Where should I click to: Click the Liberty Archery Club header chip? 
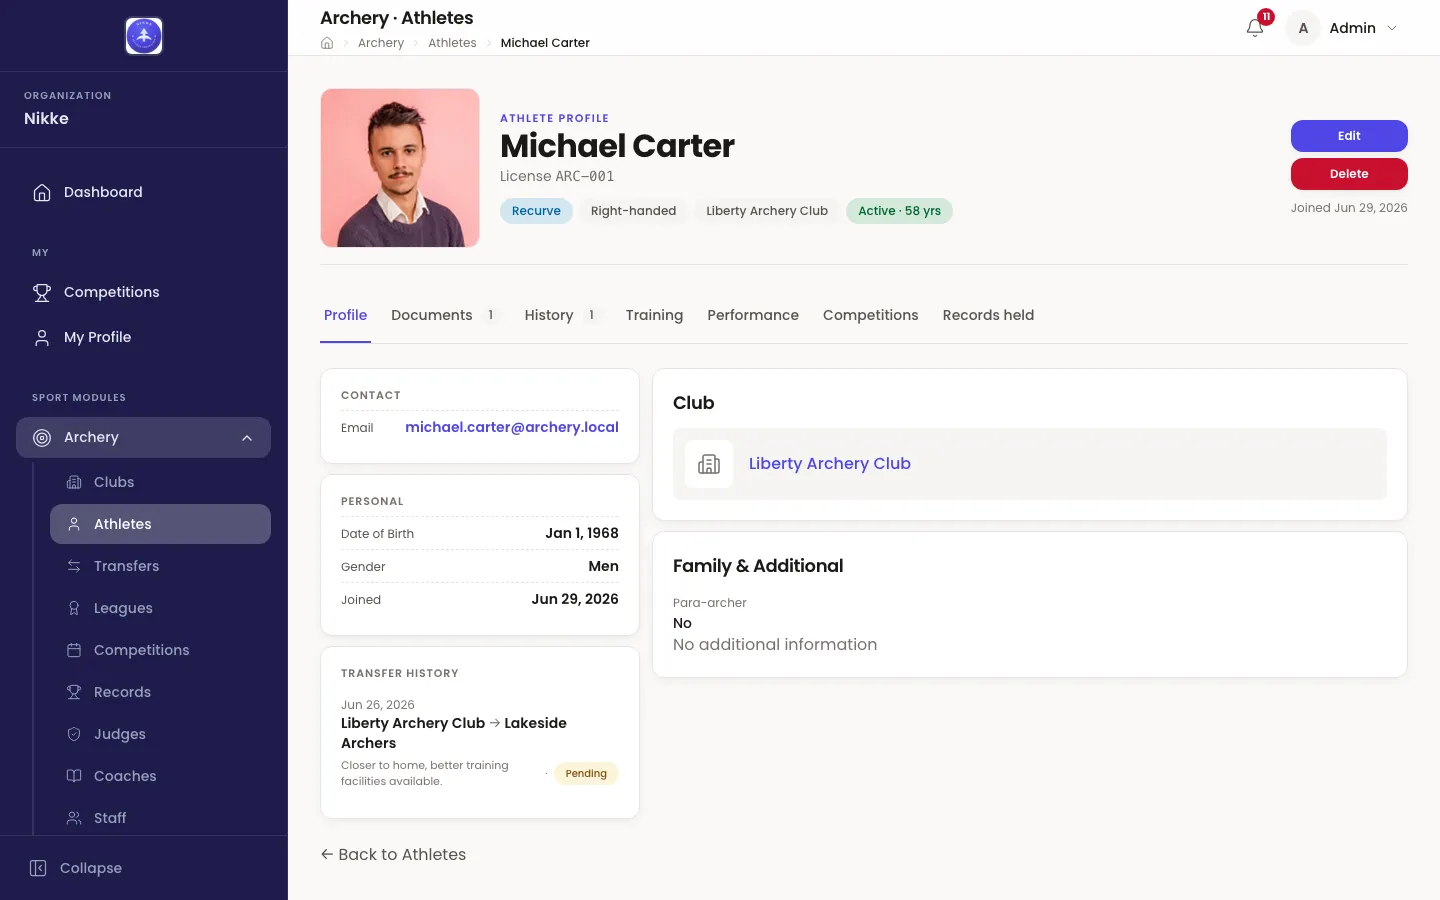pyautogui.click(x=767, y=211)
